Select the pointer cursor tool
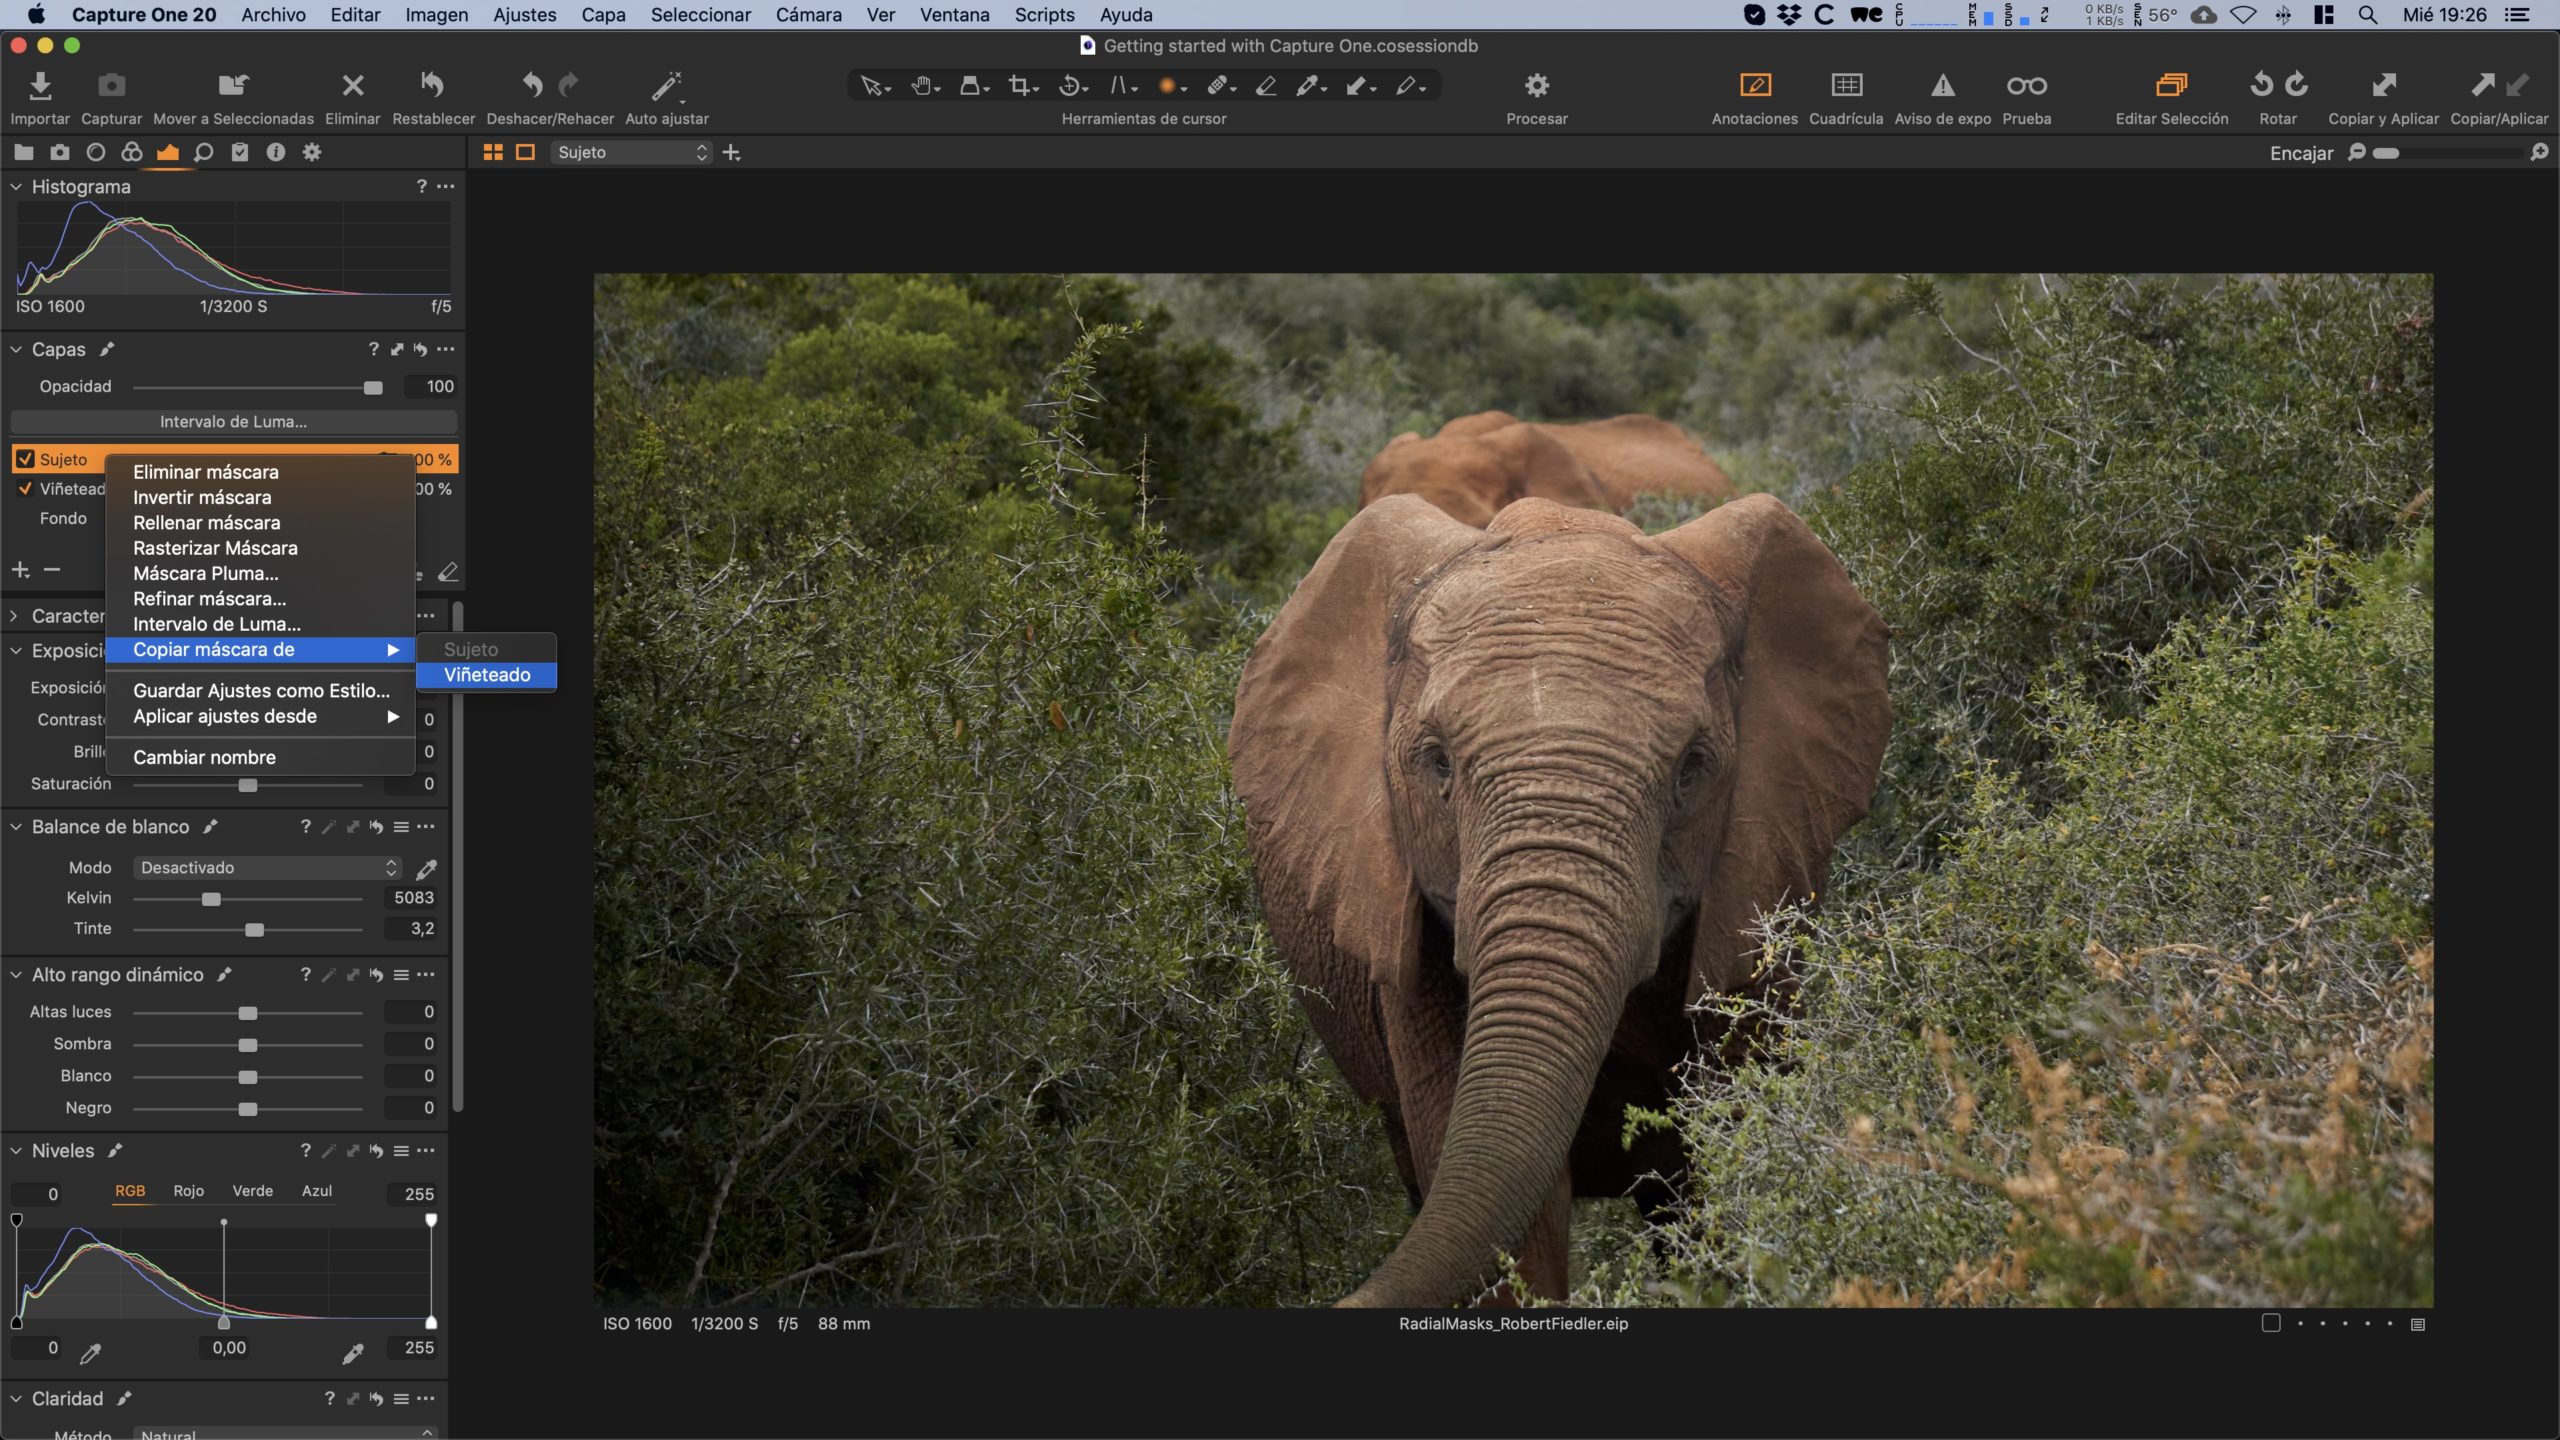This screenshot has width=2560, height=1440. click(x=875, y=86)
